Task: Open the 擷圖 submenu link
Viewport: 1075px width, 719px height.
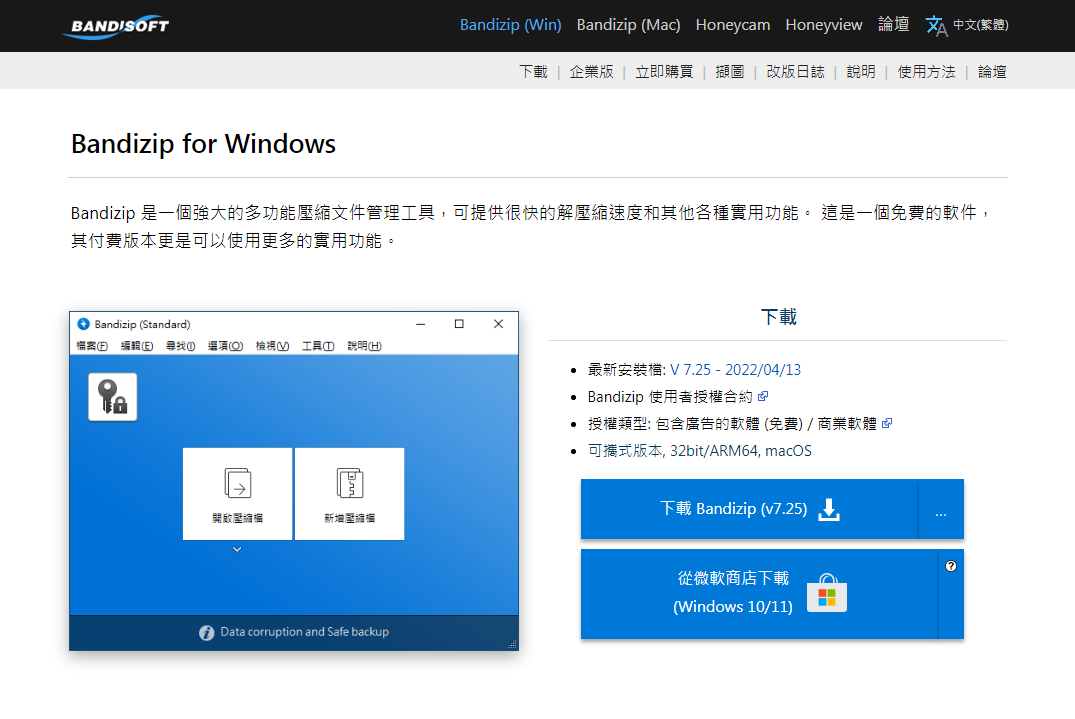Action: (x=730, y=72)
